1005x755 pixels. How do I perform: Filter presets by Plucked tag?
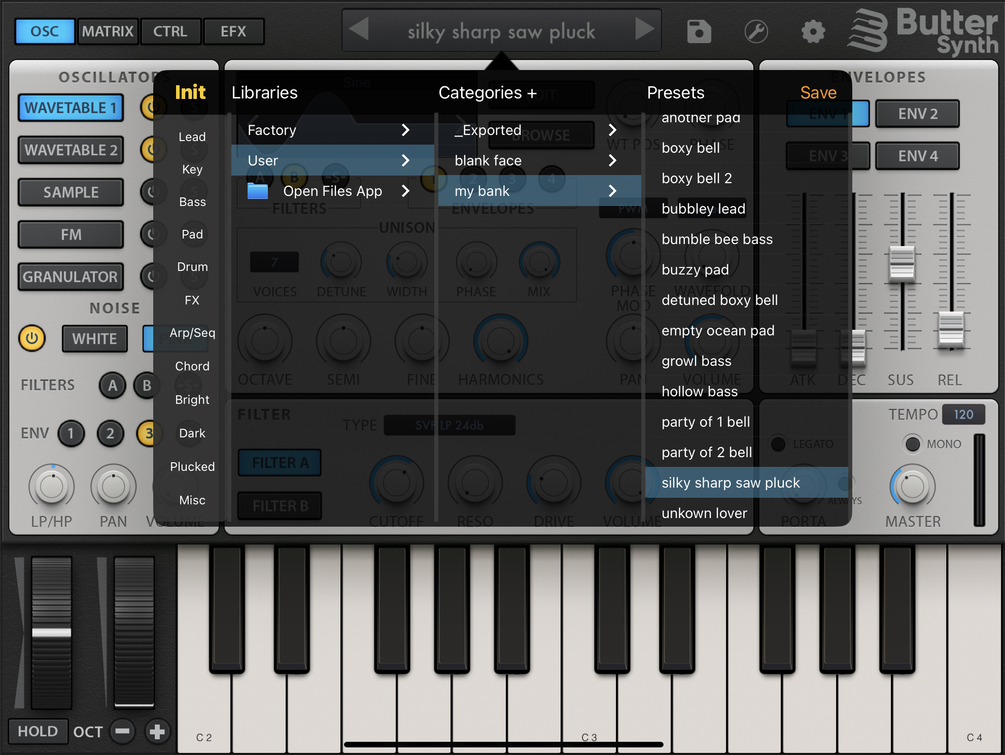tap(192, 467)
